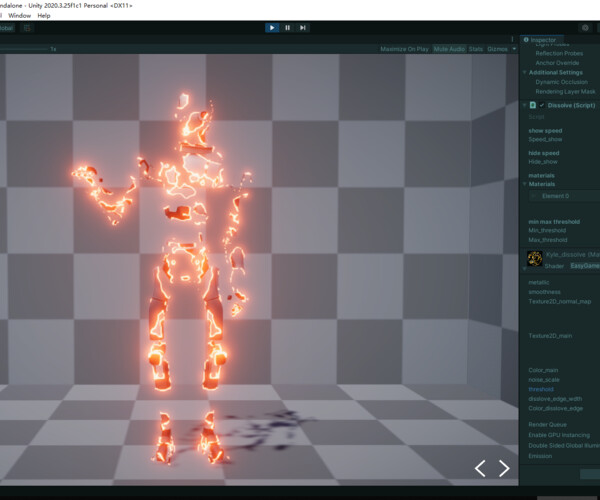
Task: Click the Dissolve script component icon
Action: [x=535, y=105]
